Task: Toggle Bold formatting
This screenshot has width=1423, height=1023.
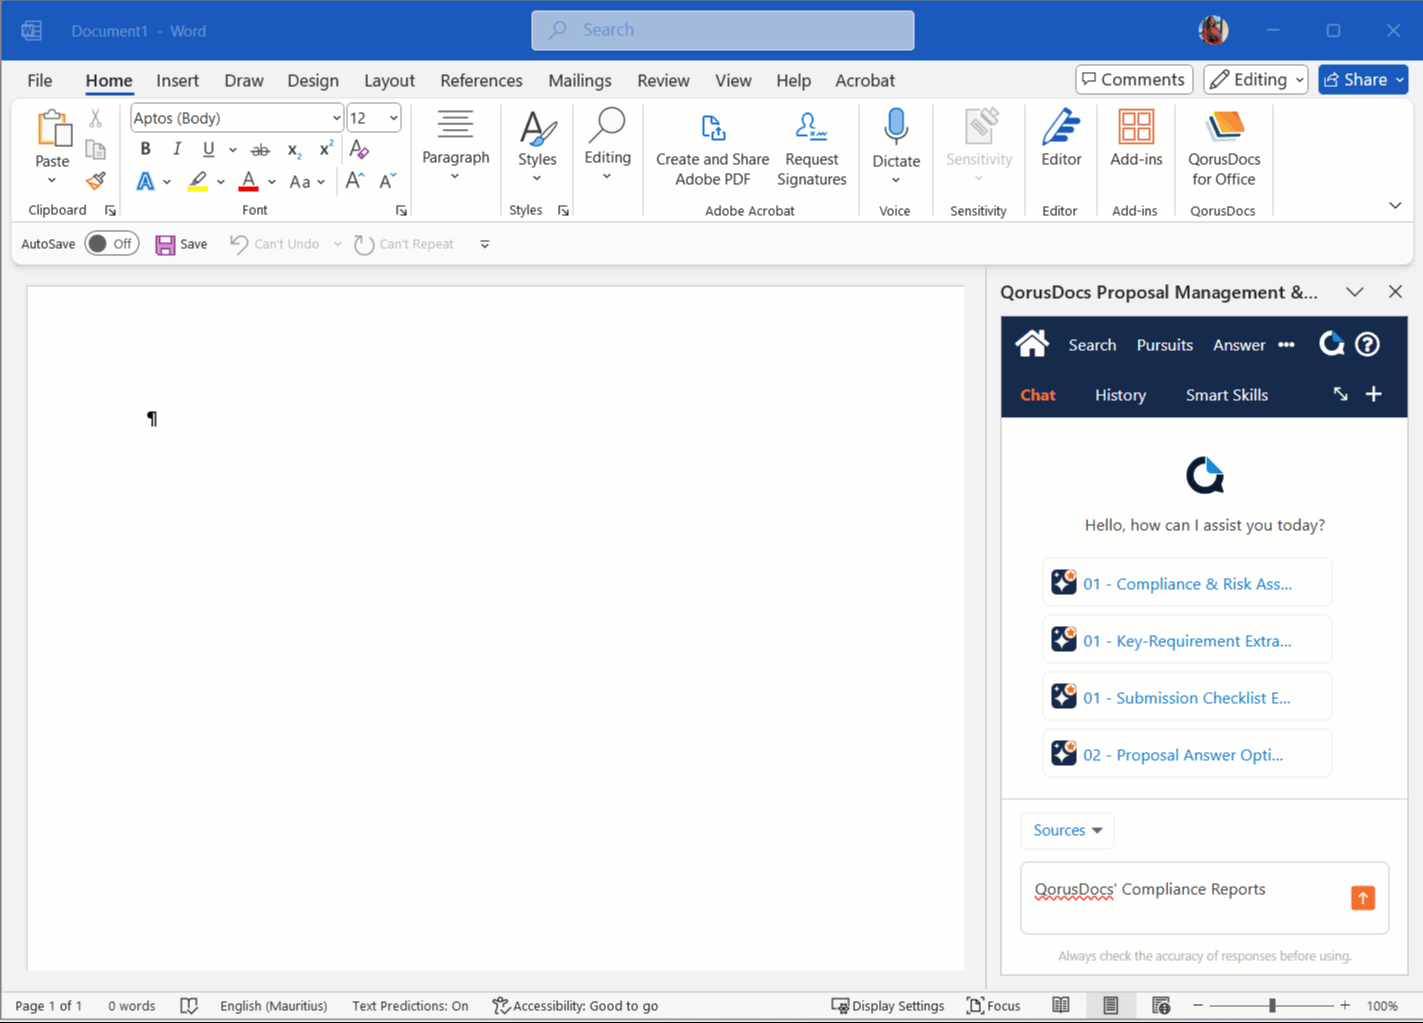Action: pyautogui.click(x=144, y=148)
